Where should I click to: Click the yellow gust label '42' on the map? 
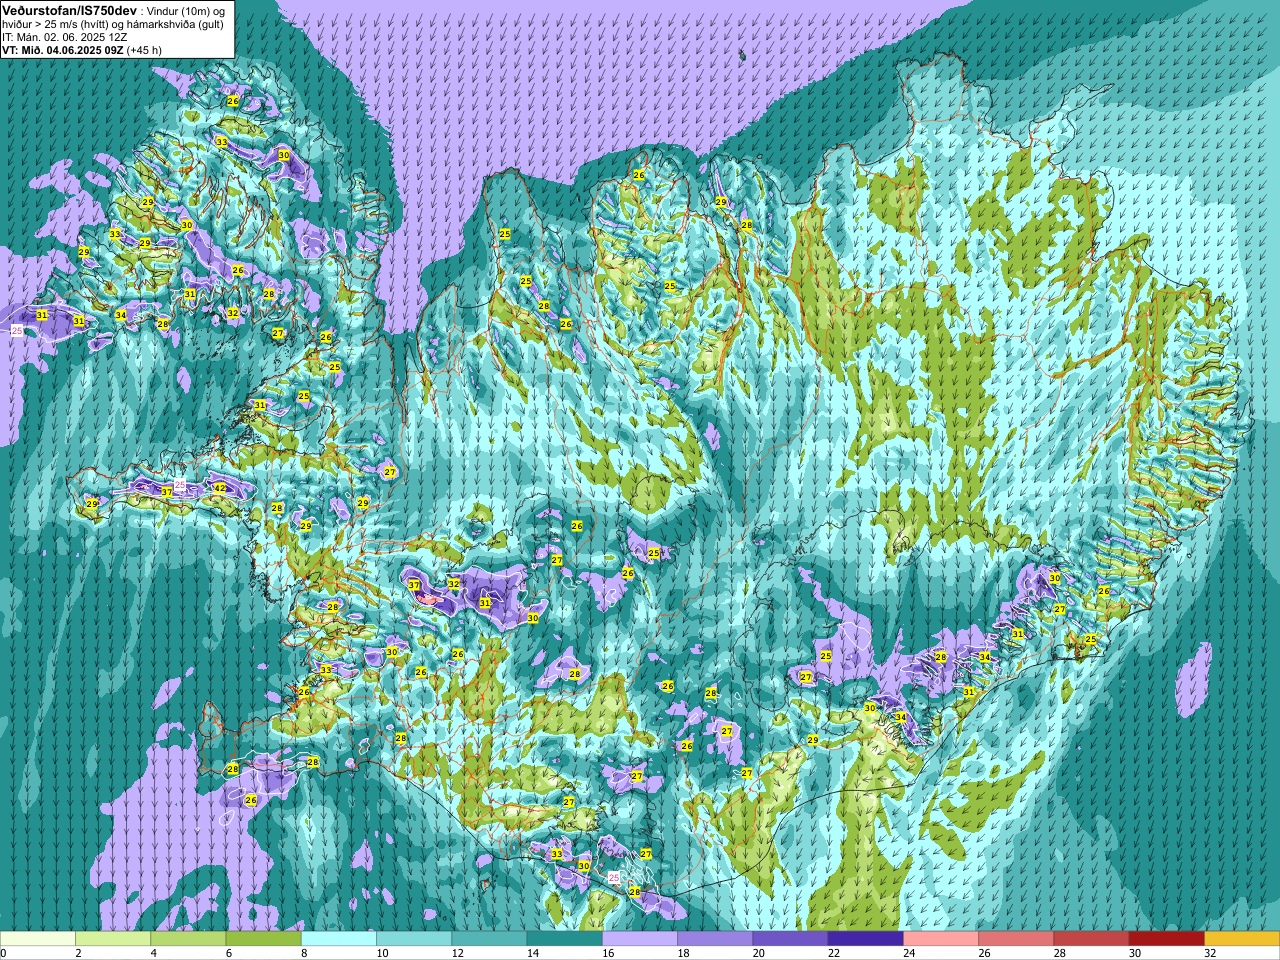pyautogui.click(x=220, y=488)
